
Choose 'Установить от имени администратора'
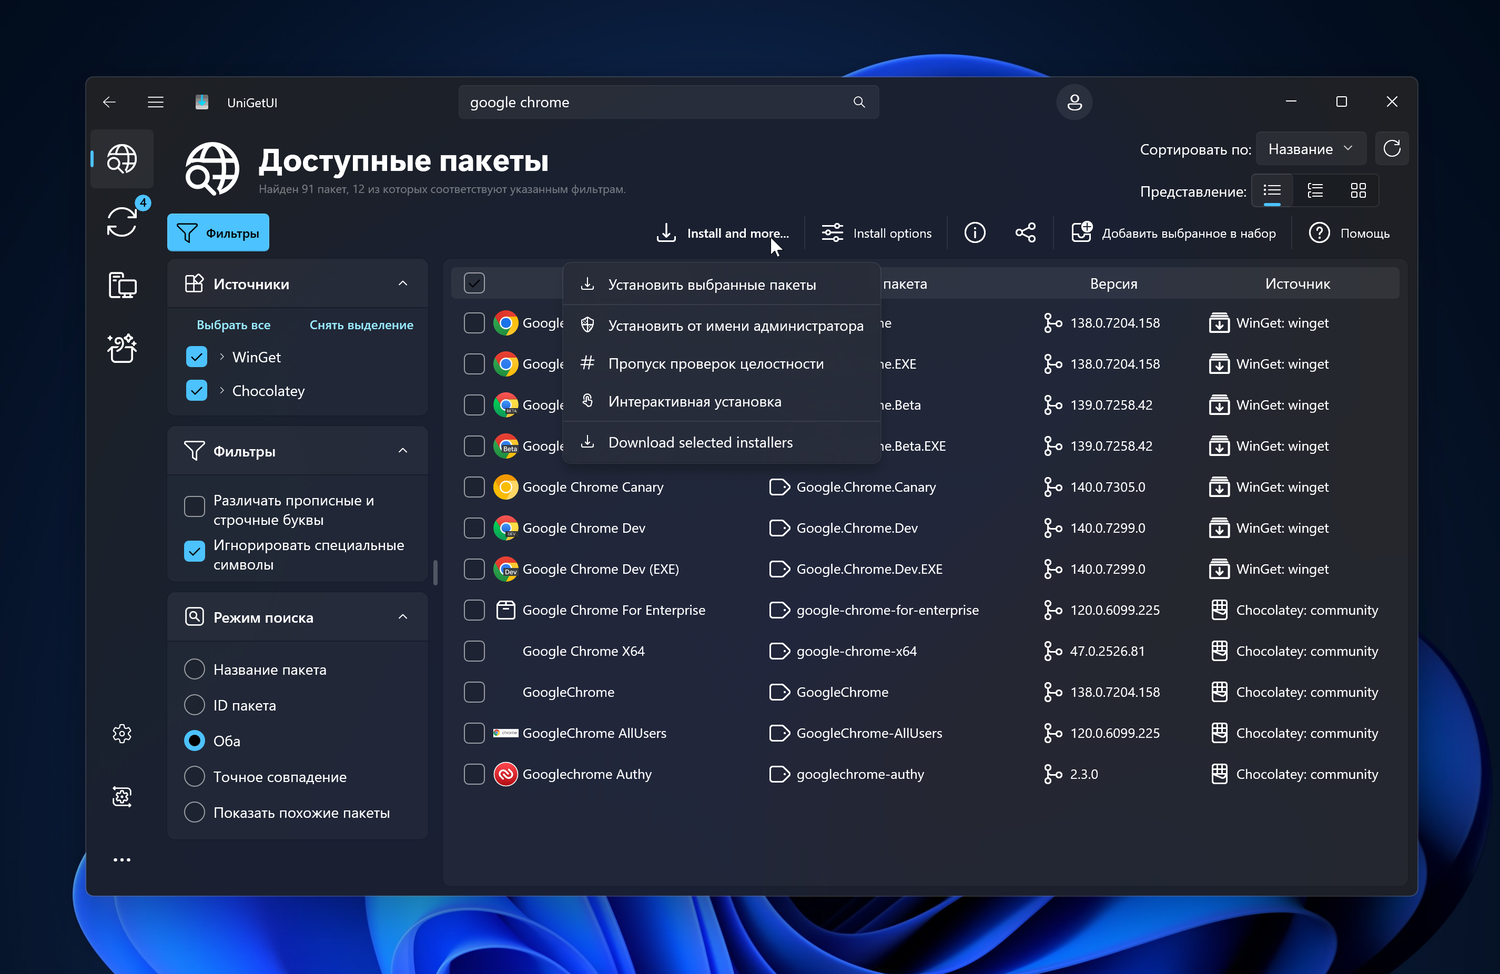pyautogui.click(x=722, y=325)
